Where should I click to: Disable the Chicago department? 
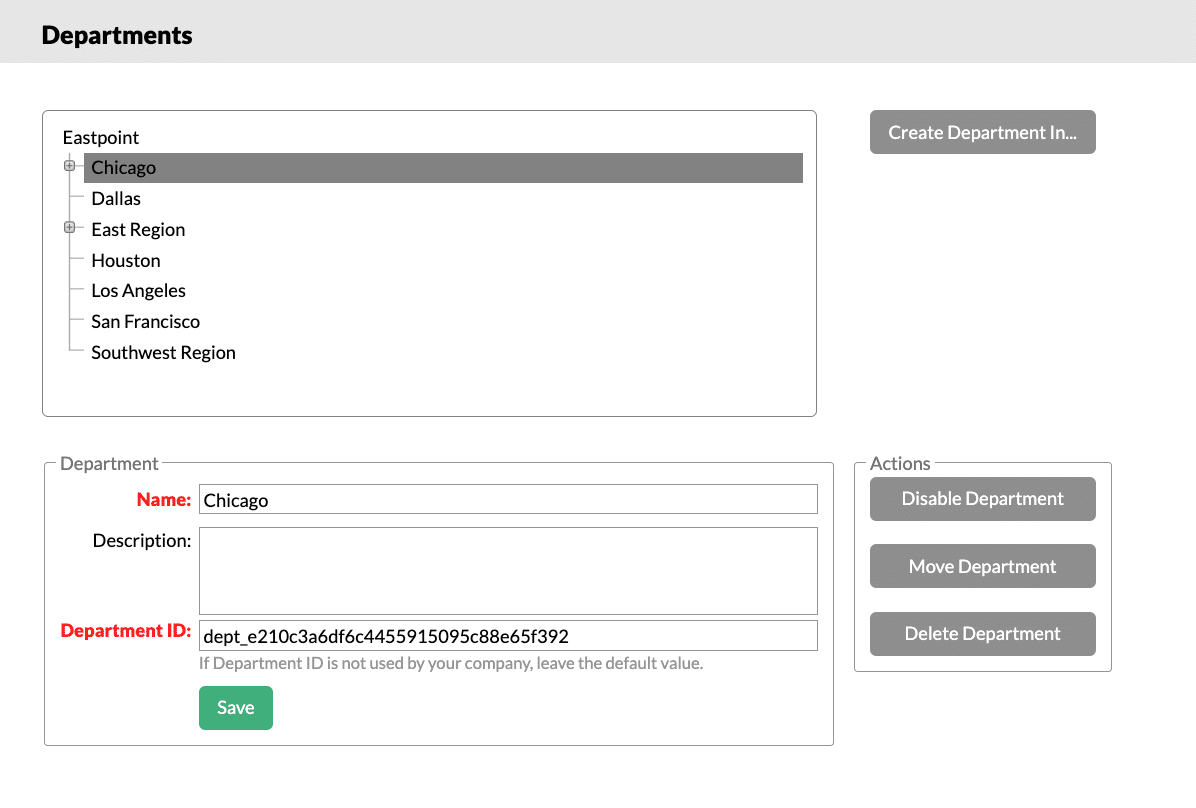(982, 498)
